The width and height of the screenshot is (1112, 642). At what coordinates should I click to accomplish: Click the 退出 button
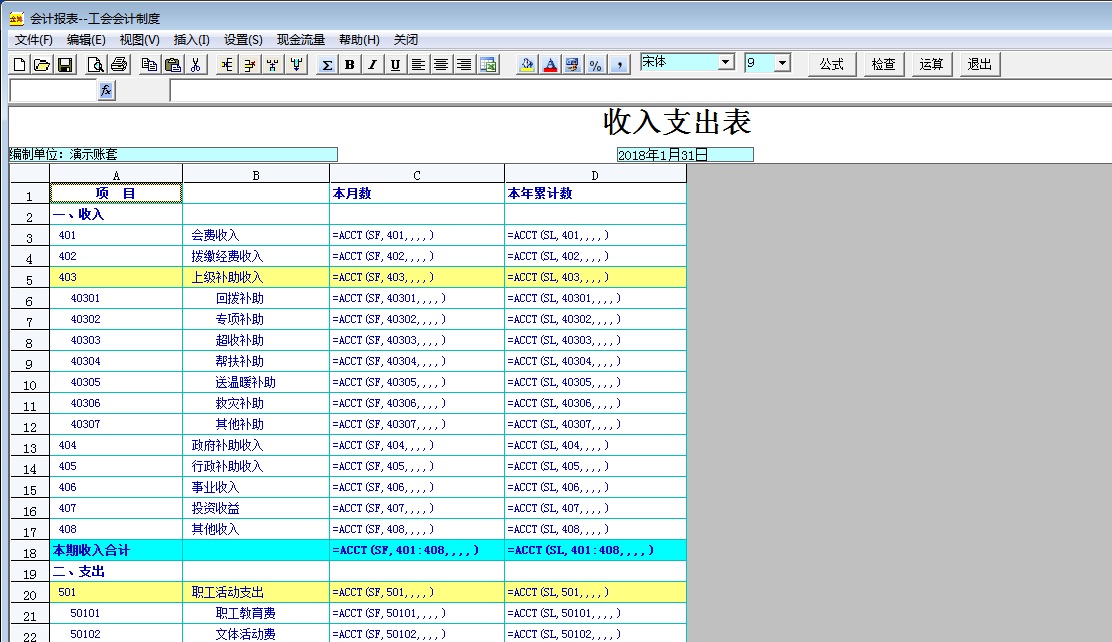[979, 65]
